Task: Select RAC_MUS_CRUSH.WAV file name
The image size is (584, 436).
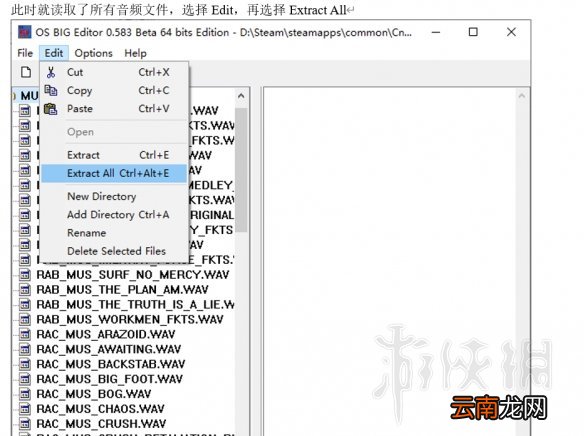Action: pyautogui.click(x=101, y=424)
